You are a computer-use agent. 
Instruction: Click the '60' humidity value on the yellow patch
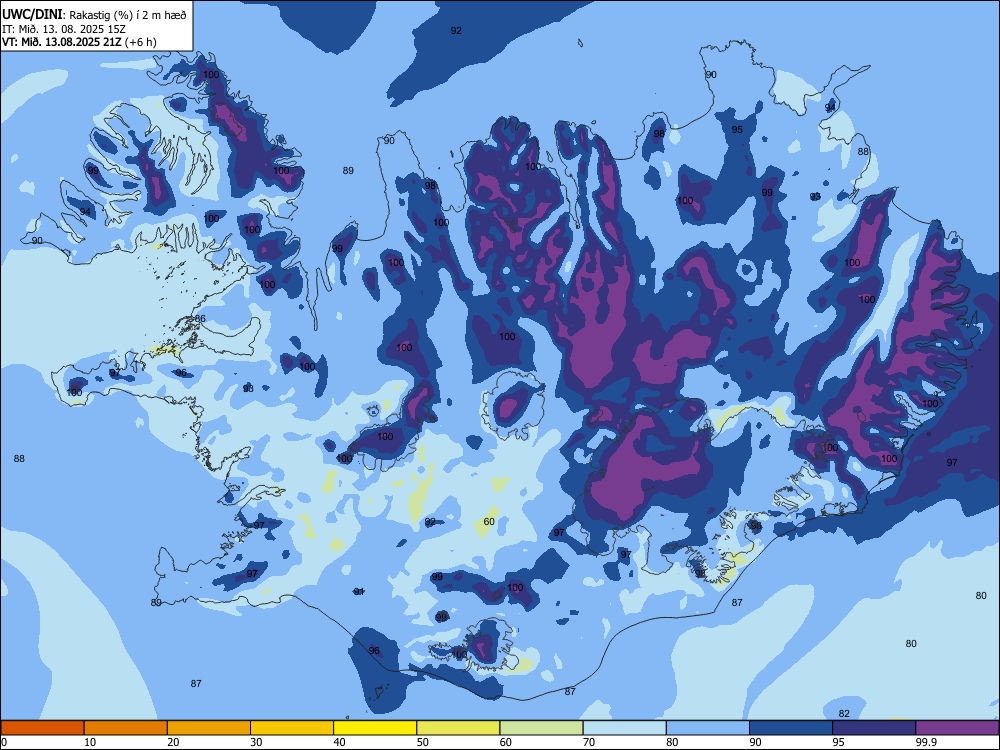pyautogui.click(x=489, y=522)
